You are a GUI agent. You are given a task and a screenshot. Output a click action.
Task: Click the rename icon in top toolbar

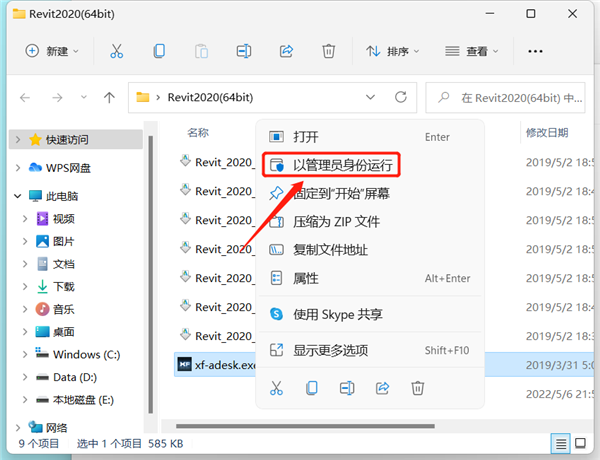click(x=244, y=51)
